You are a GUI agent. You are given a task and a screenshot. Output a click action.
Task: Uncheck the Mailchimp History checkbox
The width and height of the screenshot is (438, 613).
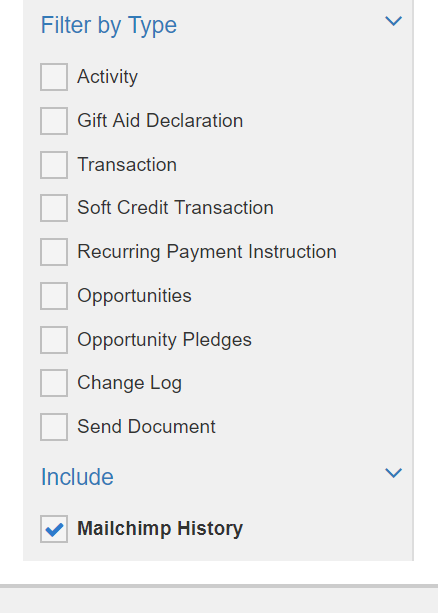54,529
